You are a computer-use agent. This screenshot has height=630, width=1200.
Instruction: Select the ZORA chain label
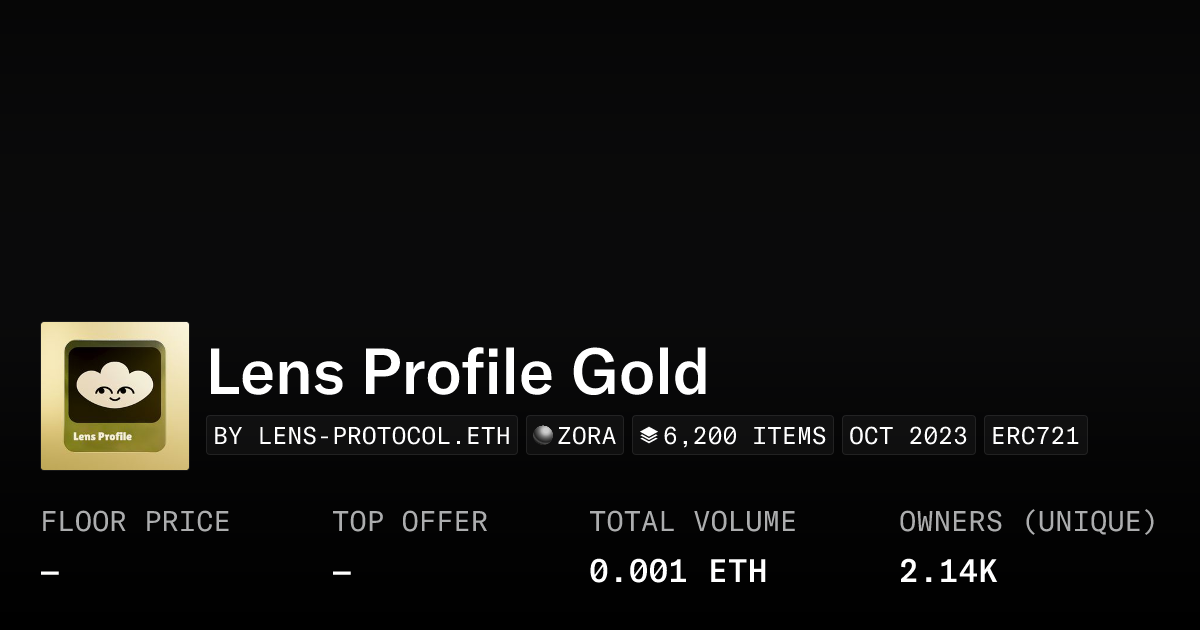(587, 436)
